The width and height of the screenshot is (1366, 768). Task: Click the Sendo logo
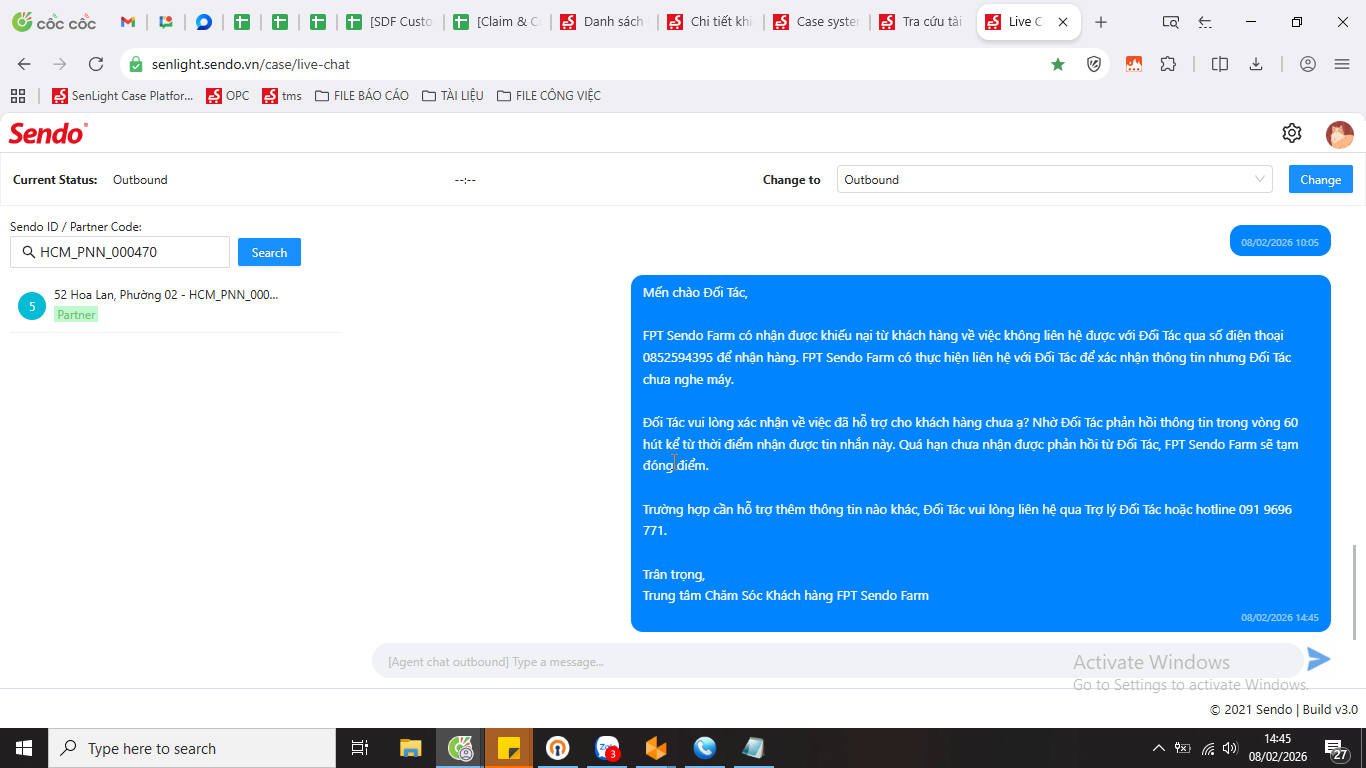[48, 133]
